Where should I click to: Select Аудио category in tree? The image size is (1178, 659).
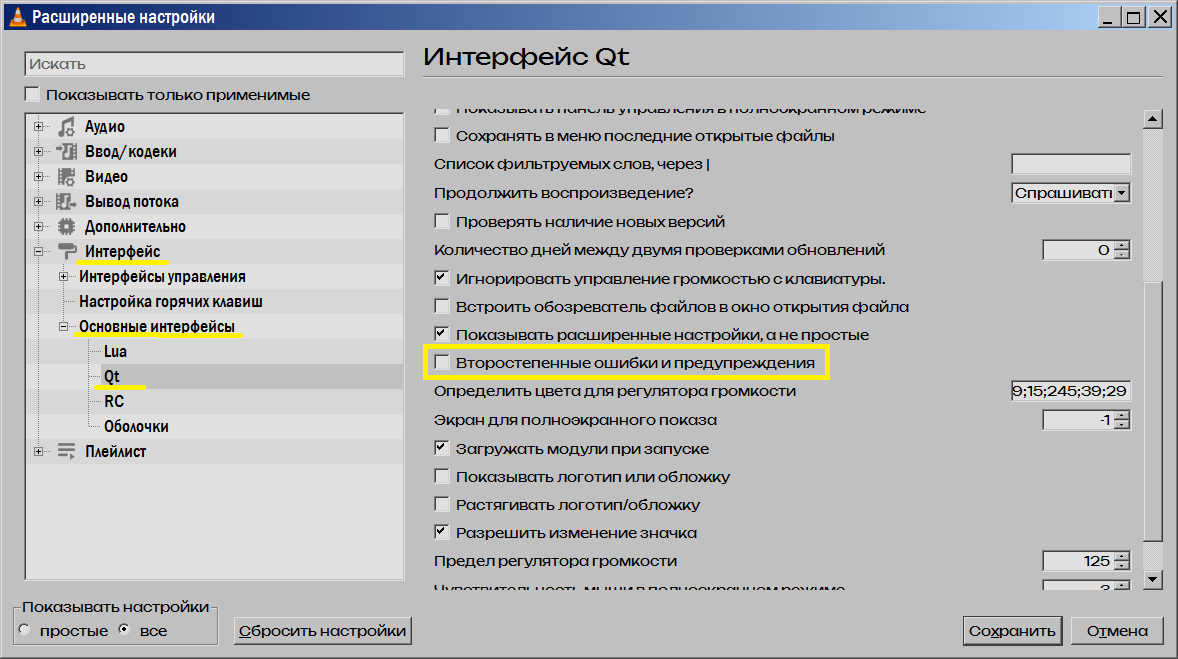[x=104, y=127]
